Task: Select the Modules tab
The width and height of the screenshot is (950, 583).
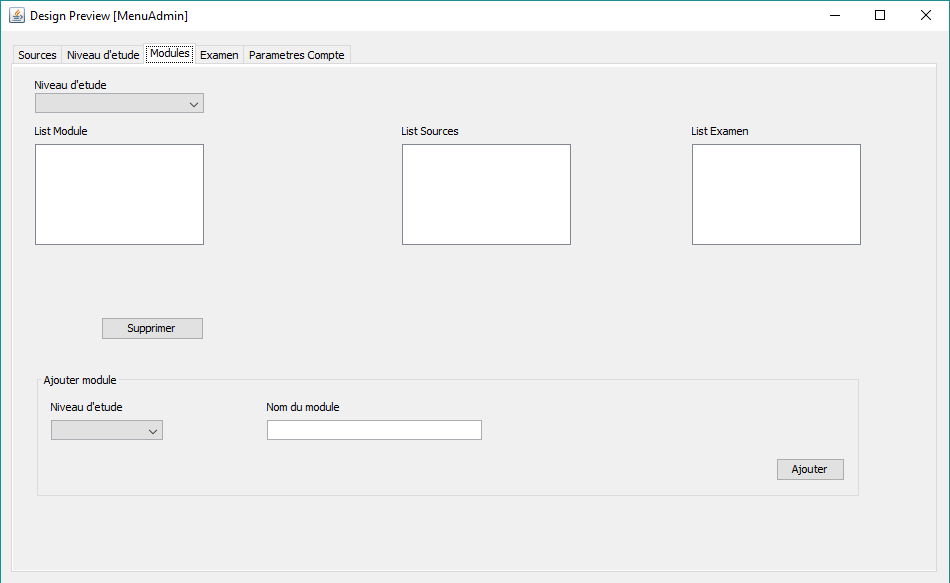Action: click(x=170, y=53)
